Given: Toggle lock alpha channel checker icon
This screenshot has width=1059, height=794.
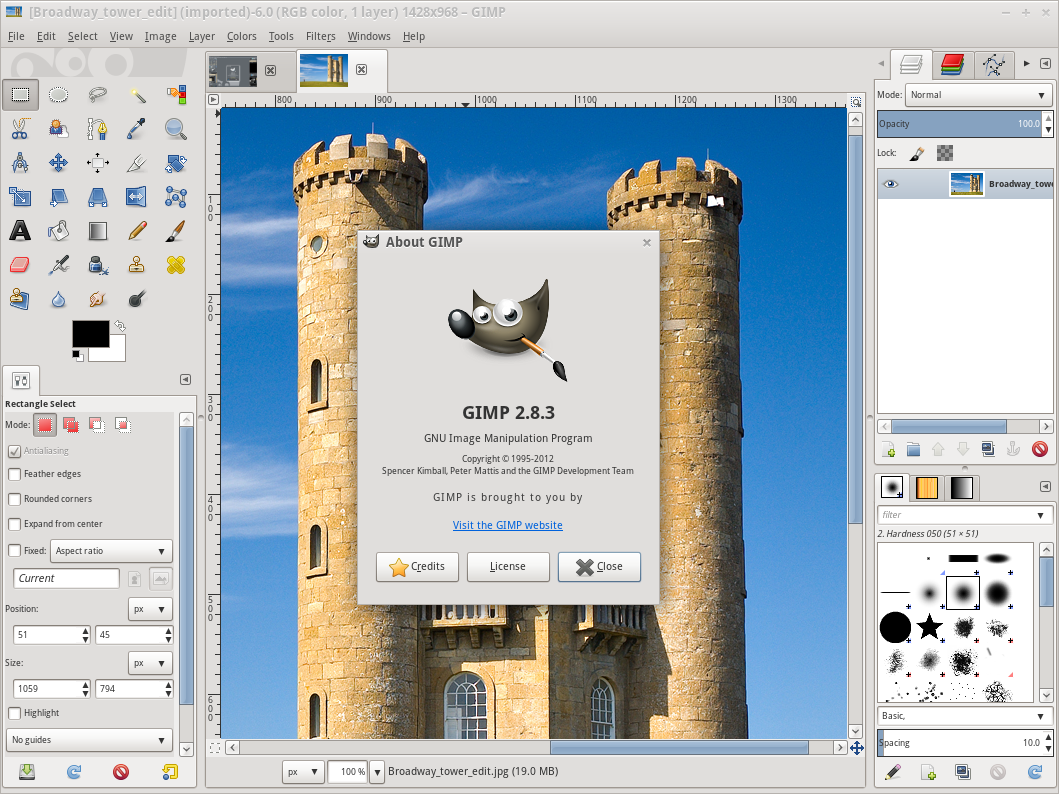Looking at the screenshot, I should point(945,153).
